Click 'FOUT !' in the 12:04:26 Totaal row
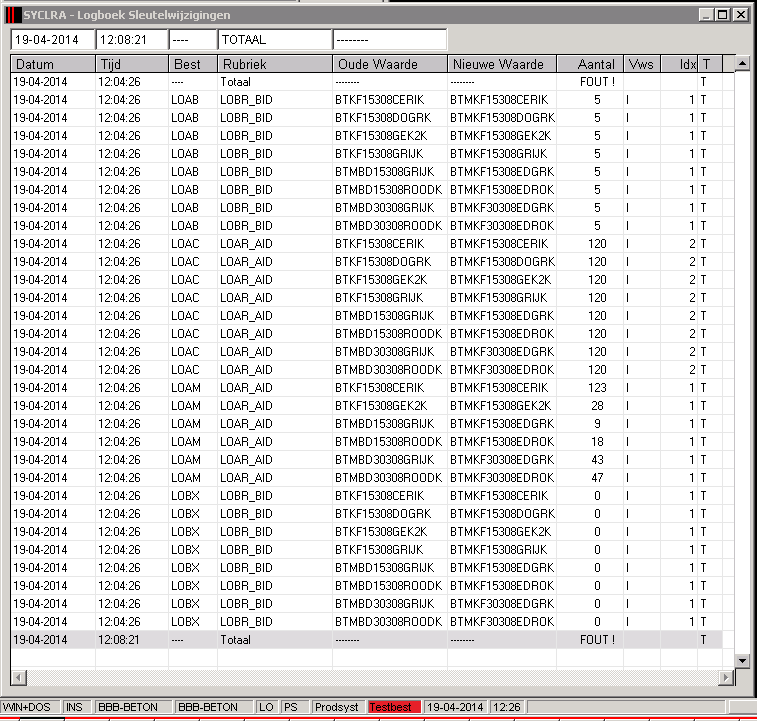This screenshot has width=757, height=721. [x=597, y=82]
